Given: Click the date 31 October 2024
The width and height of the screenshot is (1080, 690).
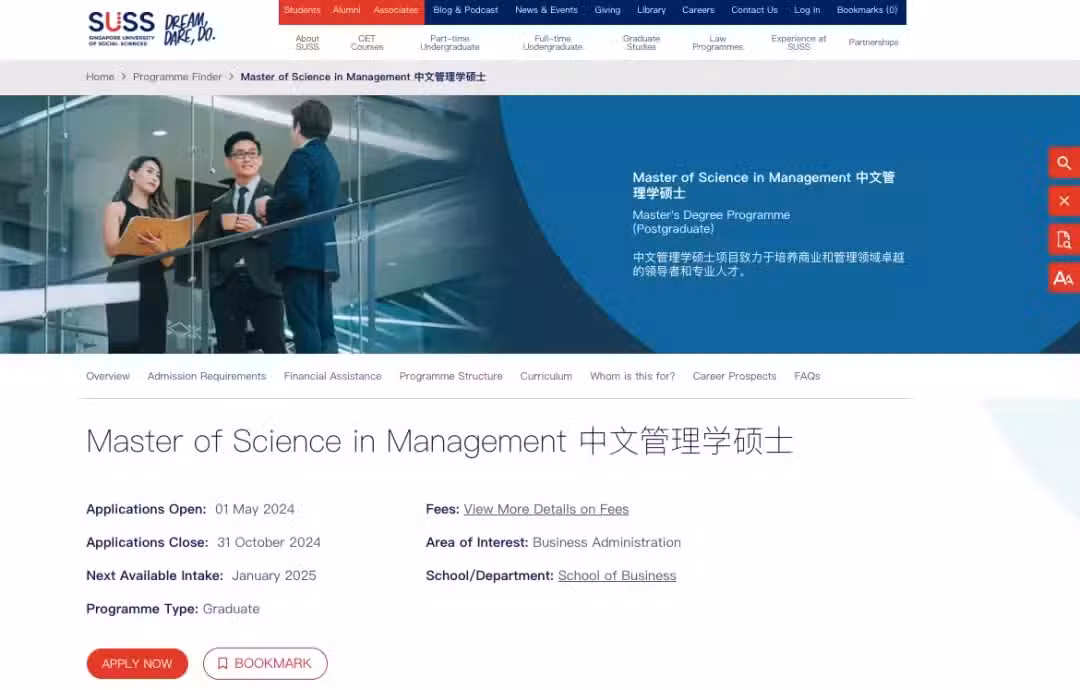Looking at the screenshot, I should click(269, 543).
